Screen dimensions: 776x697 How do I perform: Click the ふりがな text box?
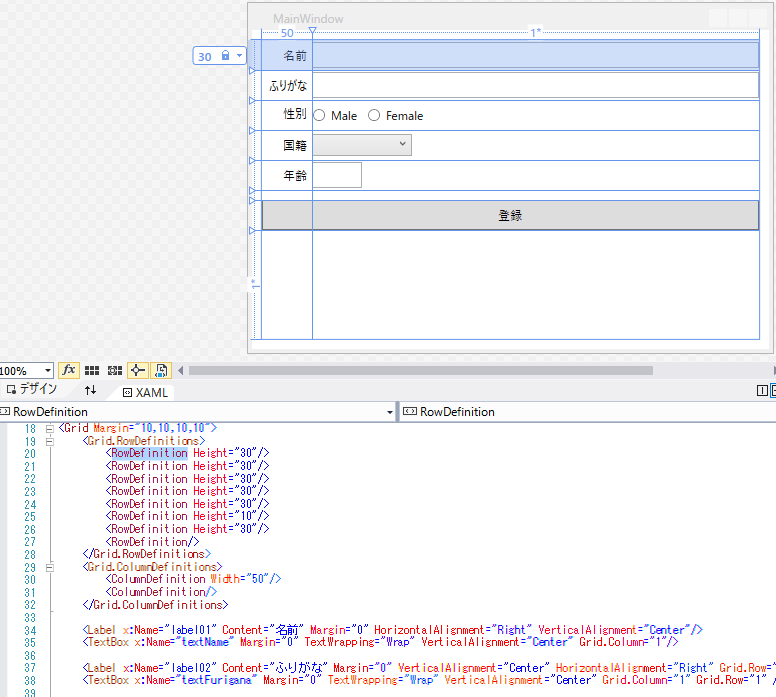coord(535,85)
